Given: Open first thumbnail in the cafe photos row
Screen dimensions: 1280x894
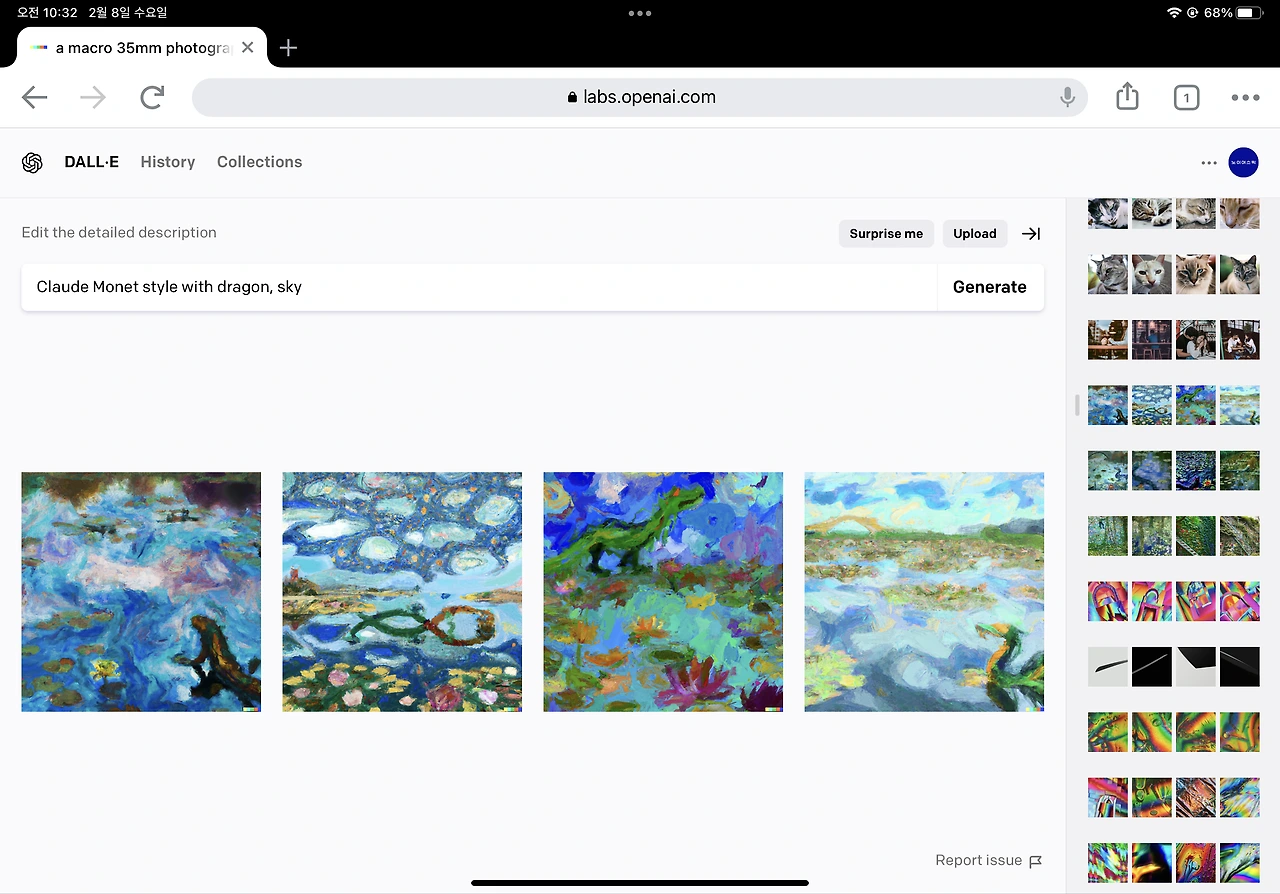Looking at the screenshot, I should tap(1108, 340).
